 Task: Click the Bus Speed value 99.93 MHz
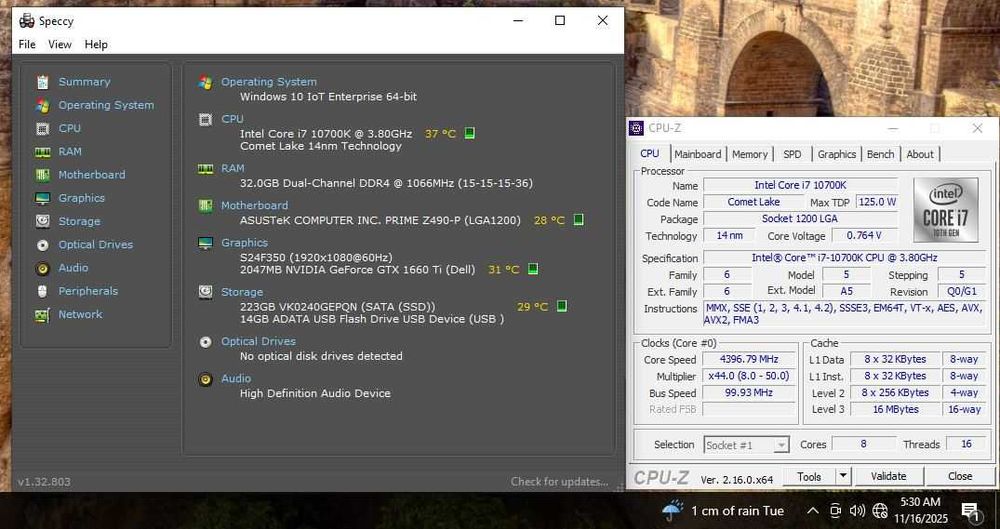click(749, 392)
